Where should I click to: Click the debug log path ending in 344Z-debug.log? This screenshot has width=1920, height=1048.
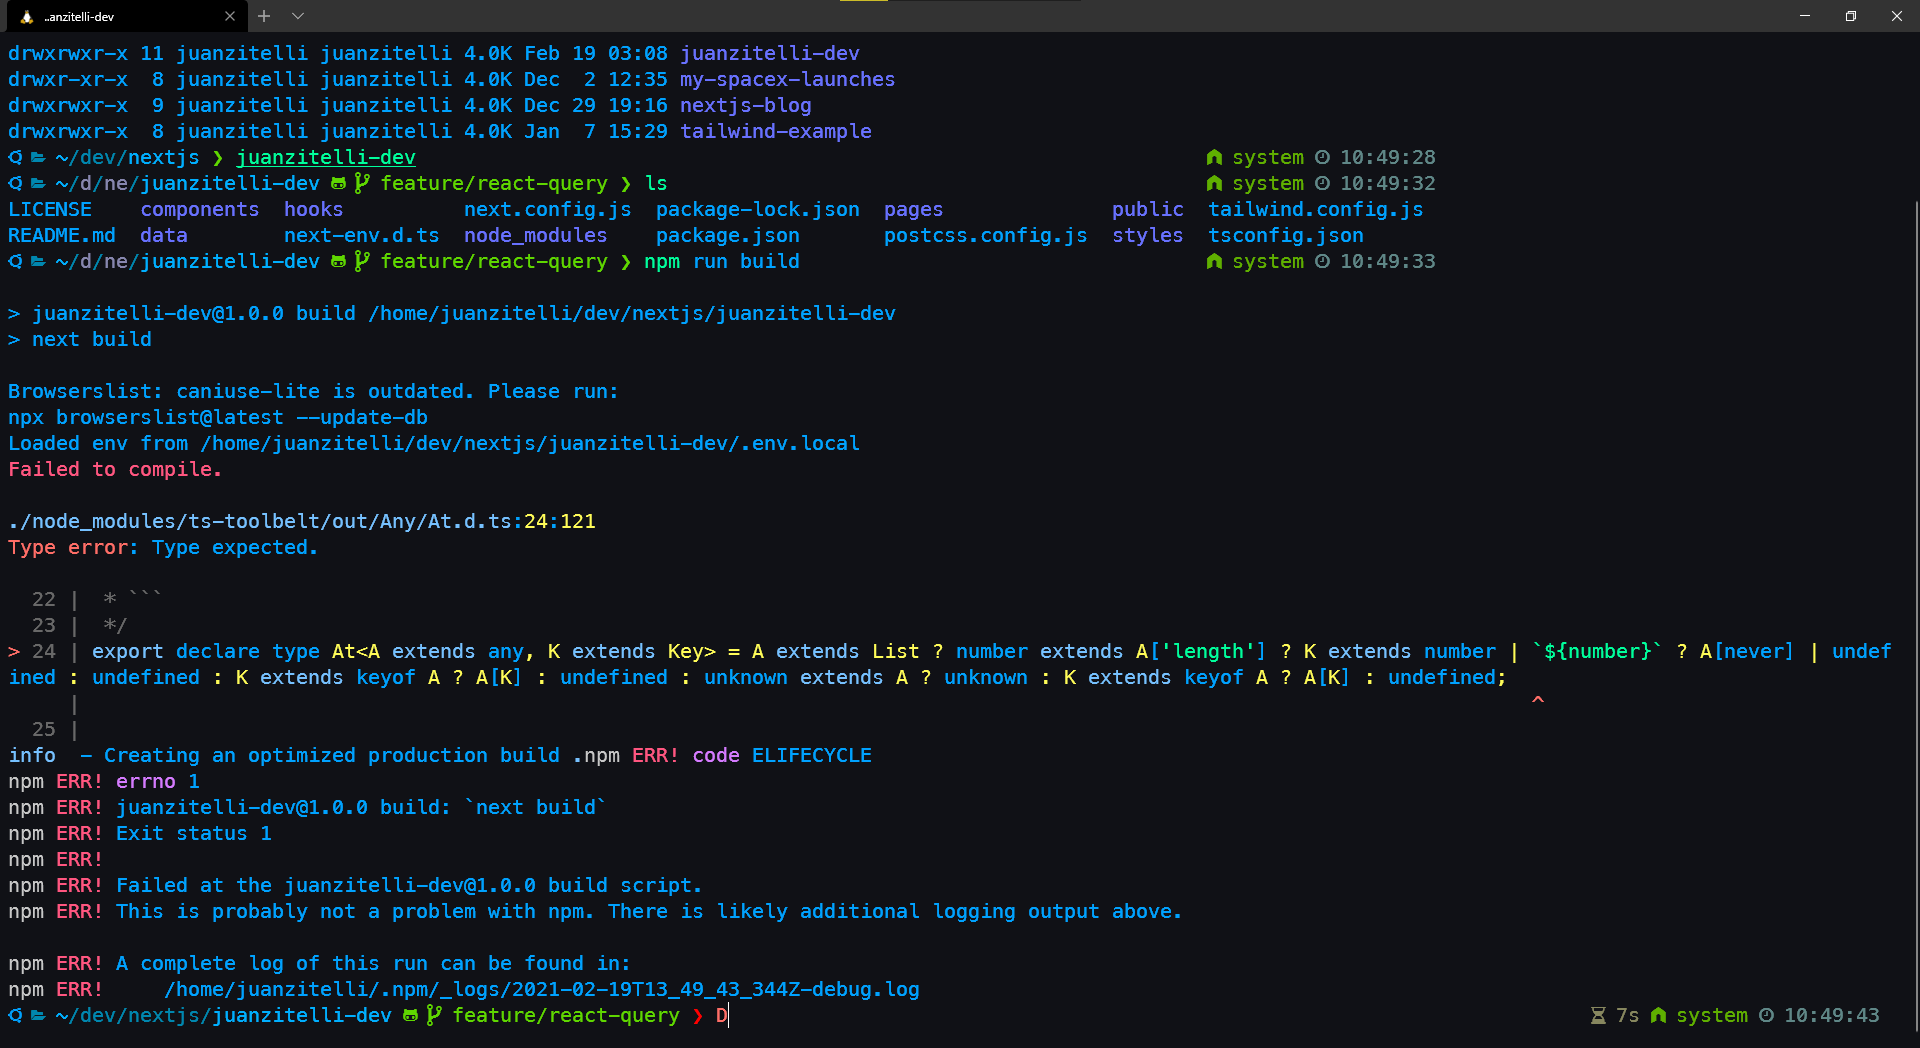click(x=541, y=989)
